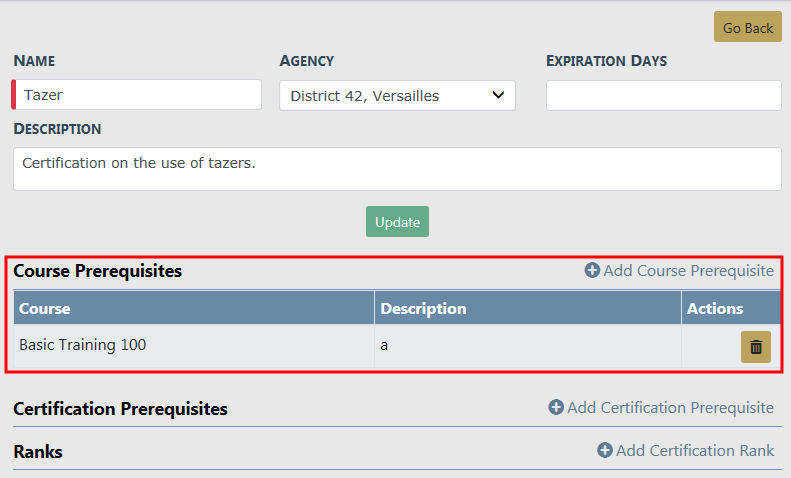This screenshot has width=791, height=478.
Task: Click the Ranks section heading
Action: [x=38, y=452]
